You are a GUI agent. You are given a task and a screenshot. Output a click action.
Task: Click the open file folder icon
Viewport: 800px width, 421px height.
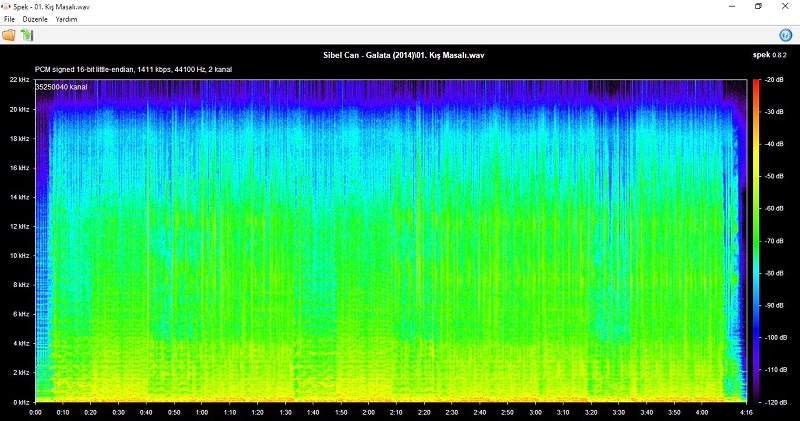9,35
